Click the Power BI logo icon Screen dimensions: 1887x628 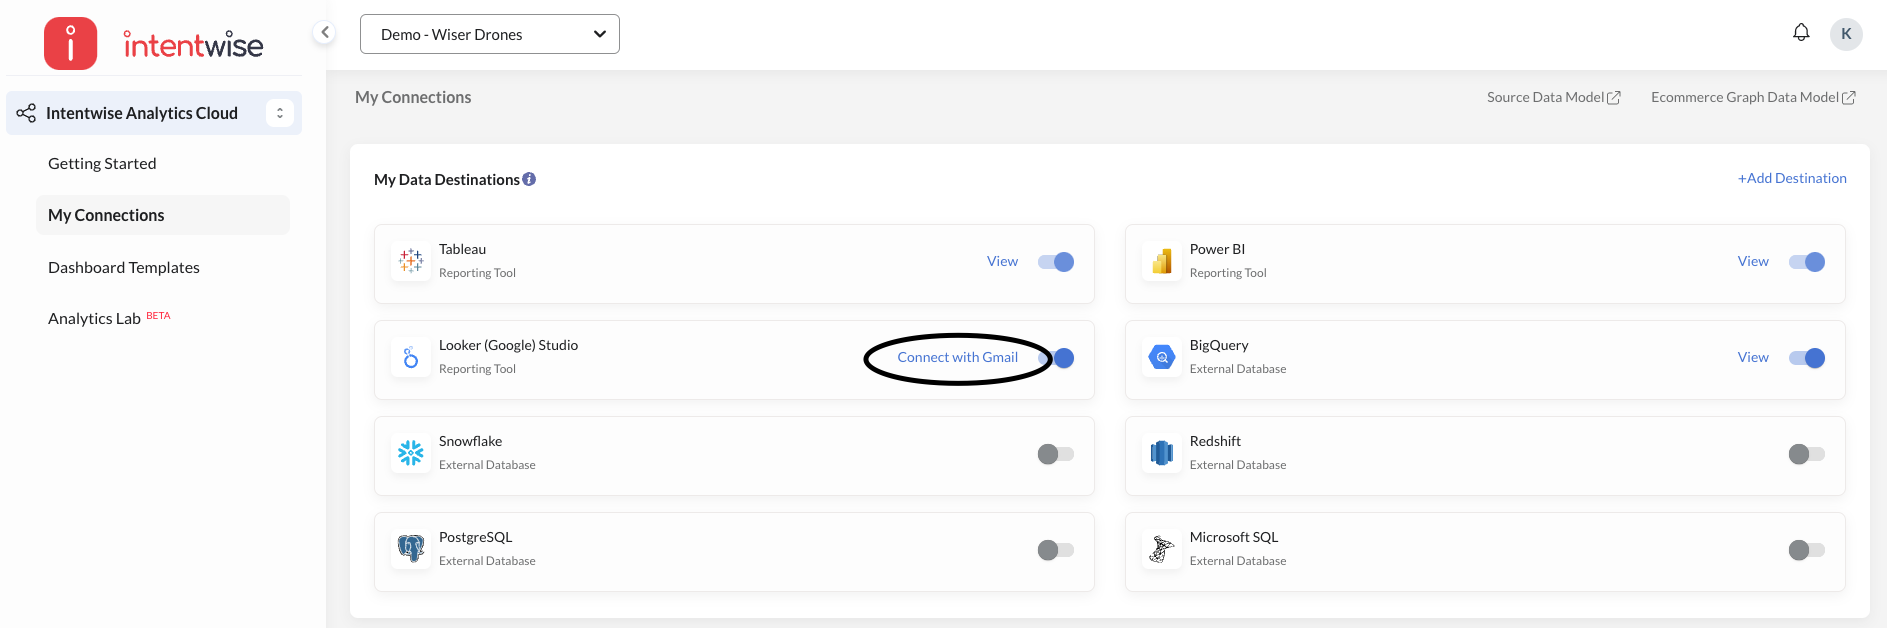[x=1162, y=261]
